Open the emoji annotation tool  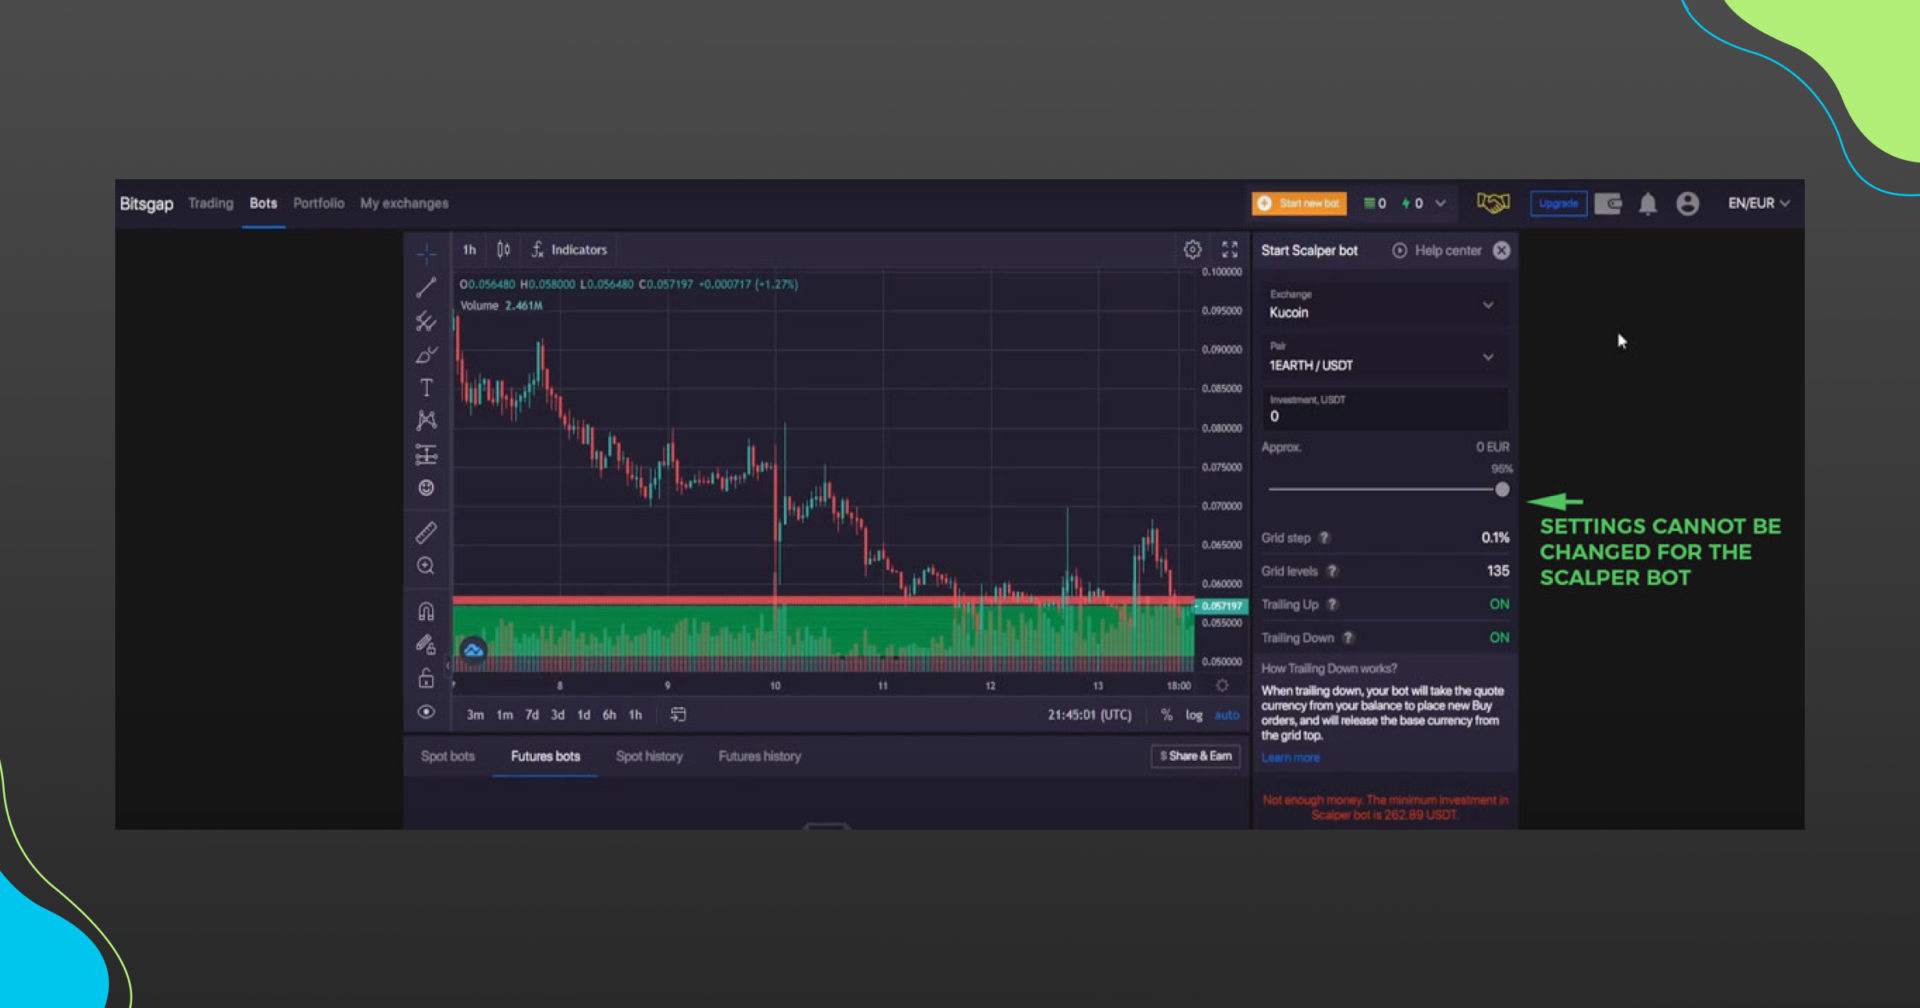point(426,488)
